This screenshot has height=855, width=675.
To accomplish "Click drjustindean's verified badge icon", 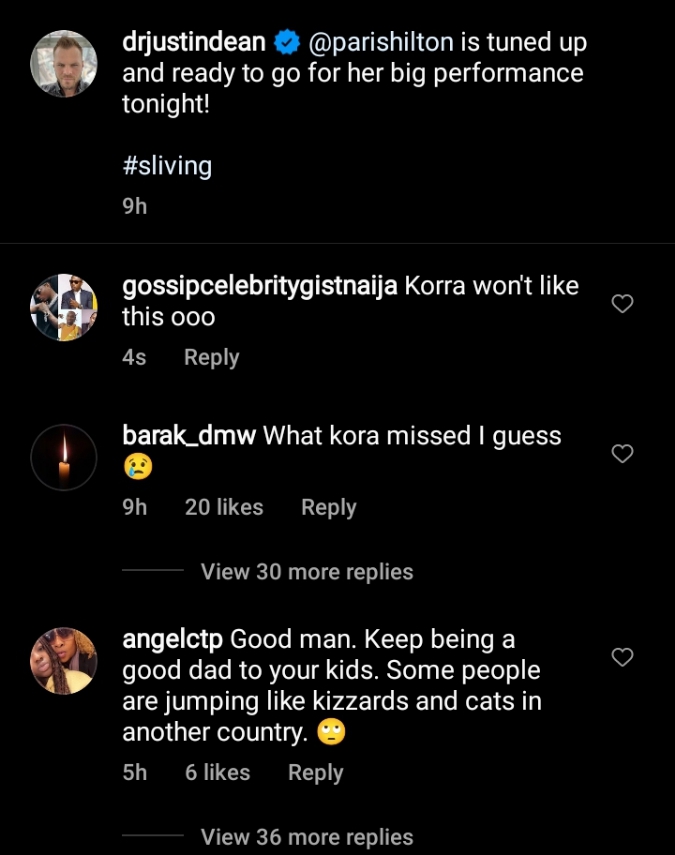I will pos(284,43).
